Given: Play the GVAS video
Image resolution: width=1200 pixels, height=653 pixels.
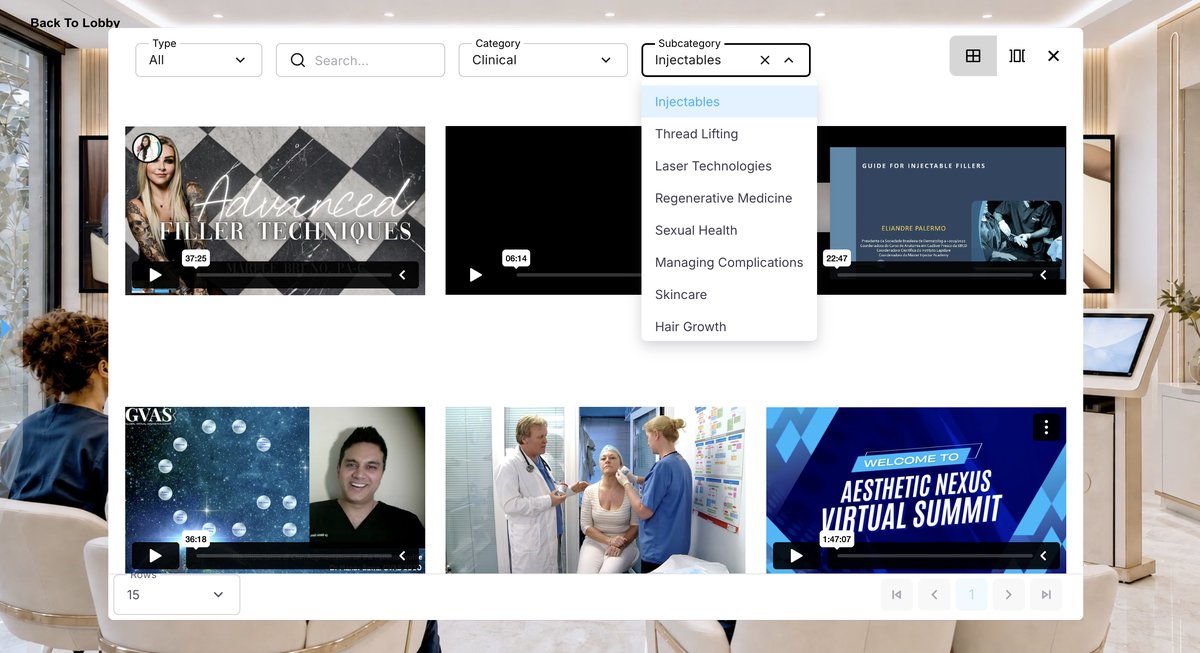Looking at the screenshot, I should tap(155, 555).
